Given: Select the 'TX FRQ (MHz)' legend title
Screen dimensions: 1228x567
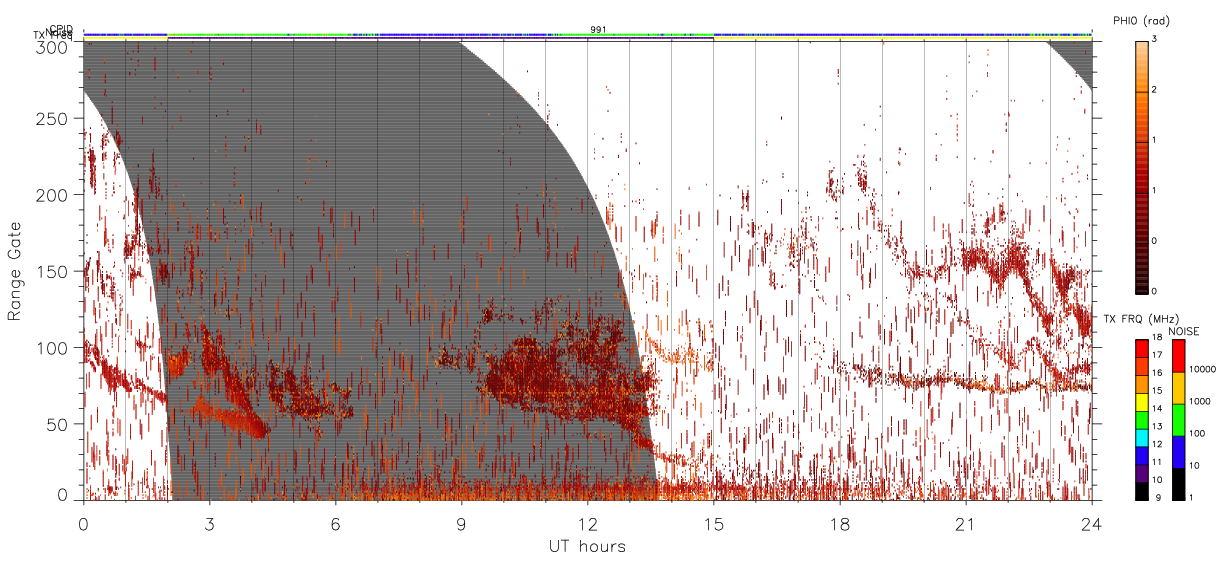Looking at the screenshot, I should point(1141,319).
